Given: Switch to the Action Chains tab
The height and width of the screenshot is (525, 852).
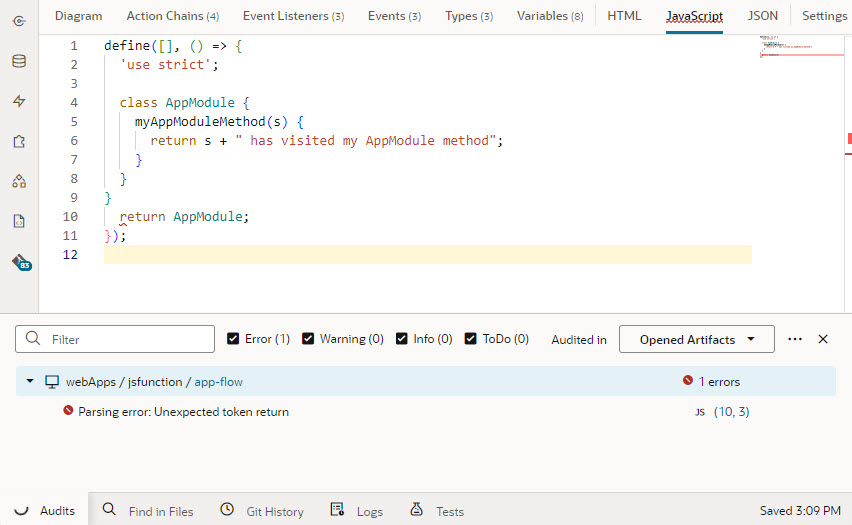Looking at the screenshot, I should pos(172,16).
